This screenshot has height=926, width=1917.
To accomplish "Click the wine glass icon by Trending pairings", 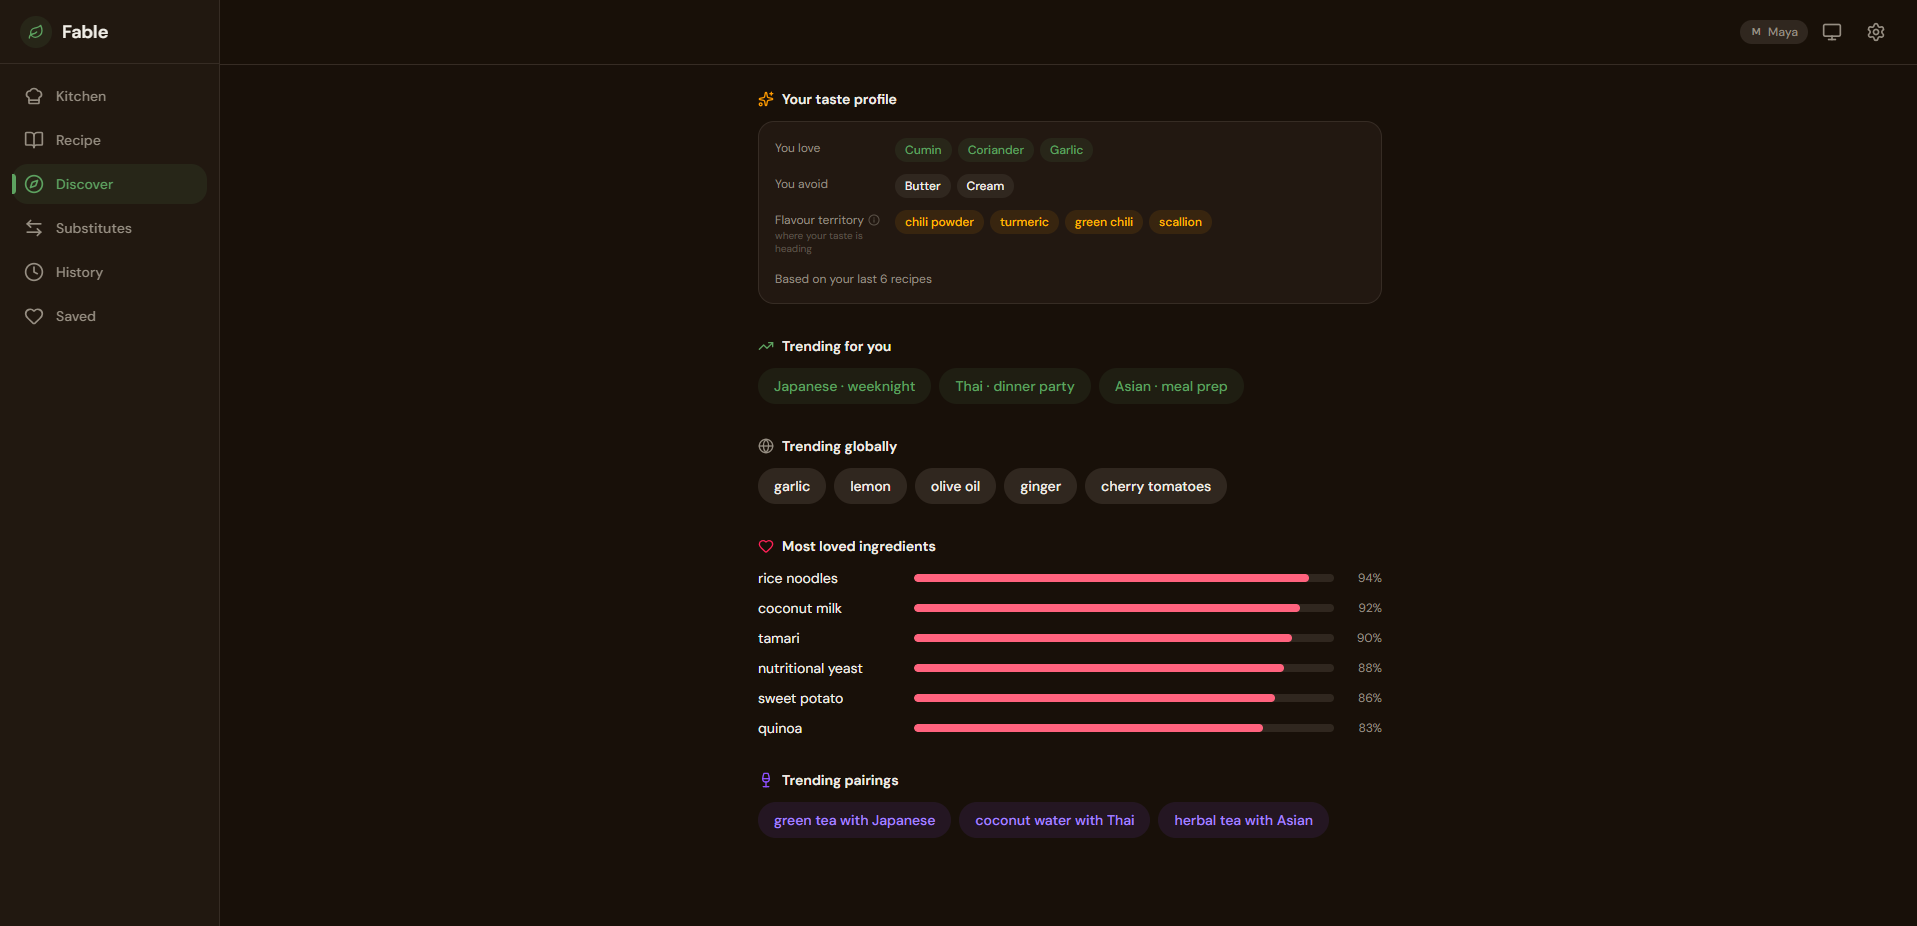I will 766,780.
